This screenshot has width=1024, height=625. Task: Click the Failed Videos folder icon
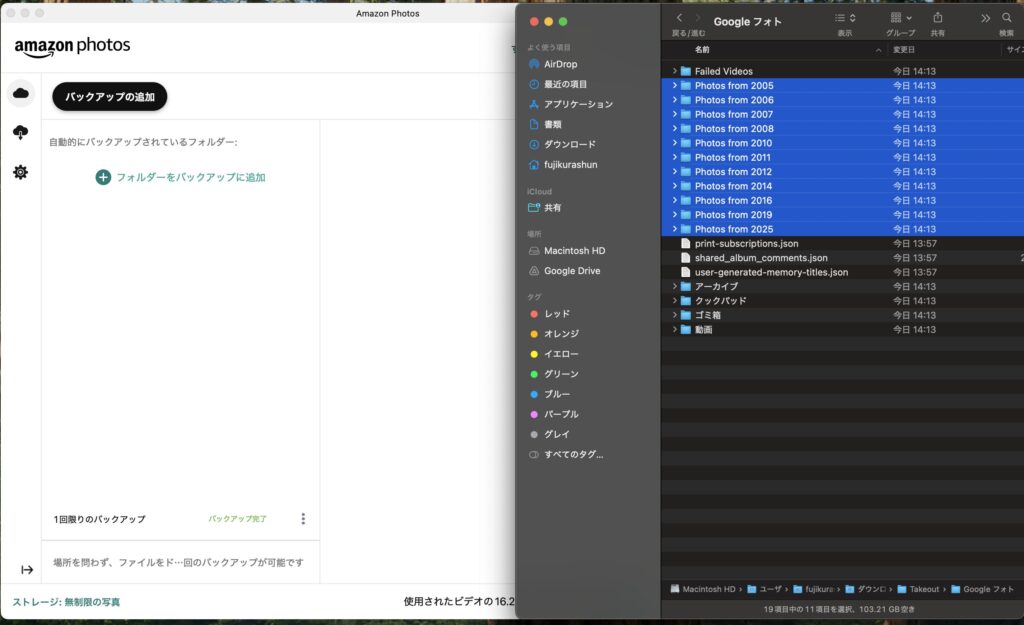click(686, 71)
